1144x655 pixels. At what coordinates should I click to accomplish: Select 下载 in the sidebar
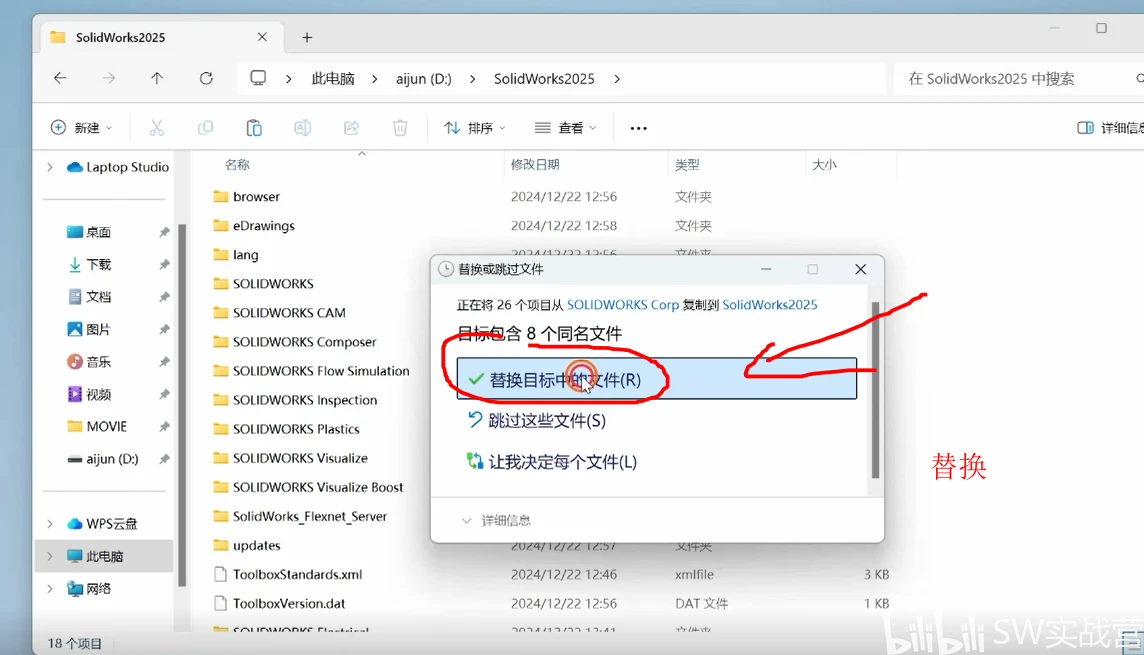98,264
